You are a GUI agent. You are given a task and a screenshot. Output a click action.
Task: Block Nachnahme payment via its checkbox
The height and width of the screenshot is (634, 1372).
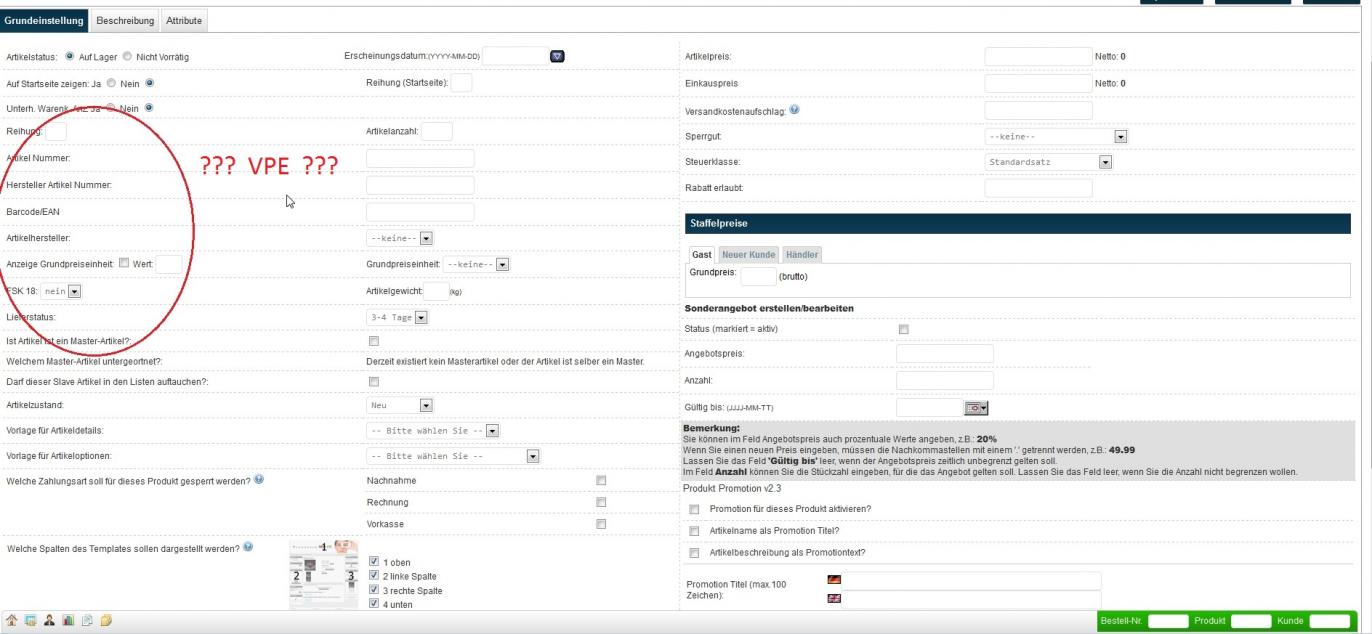(x=601, y=481)
